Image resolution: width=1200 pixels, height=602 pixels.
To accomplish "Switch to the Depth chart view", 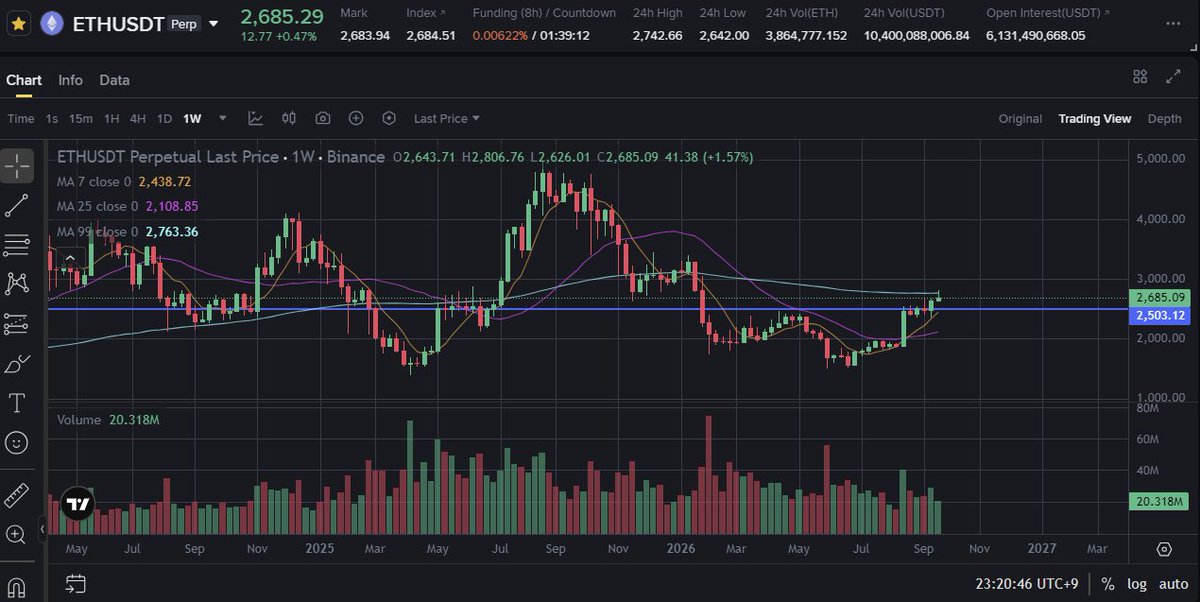I will (x=1164, y=118).
